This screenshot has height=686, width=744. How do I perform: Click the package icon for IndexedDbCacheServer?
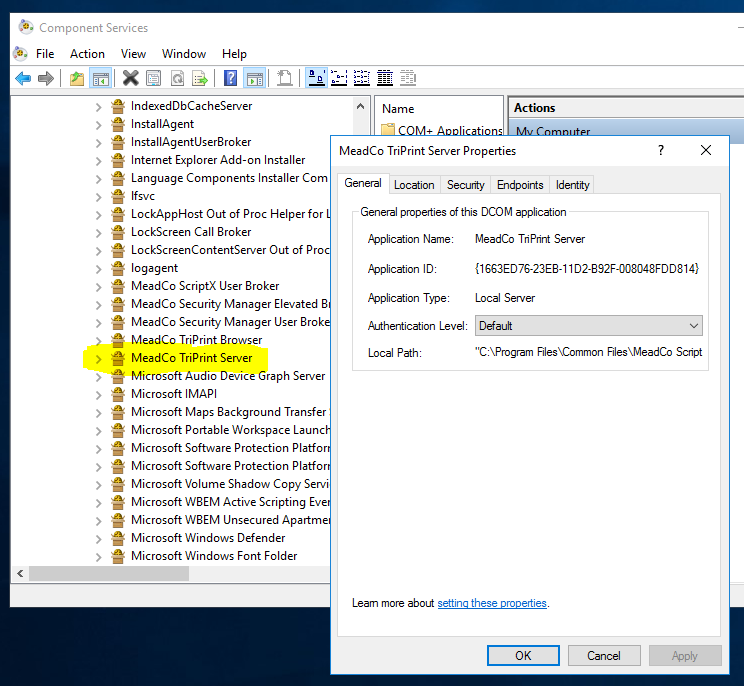tap(118, 106)
